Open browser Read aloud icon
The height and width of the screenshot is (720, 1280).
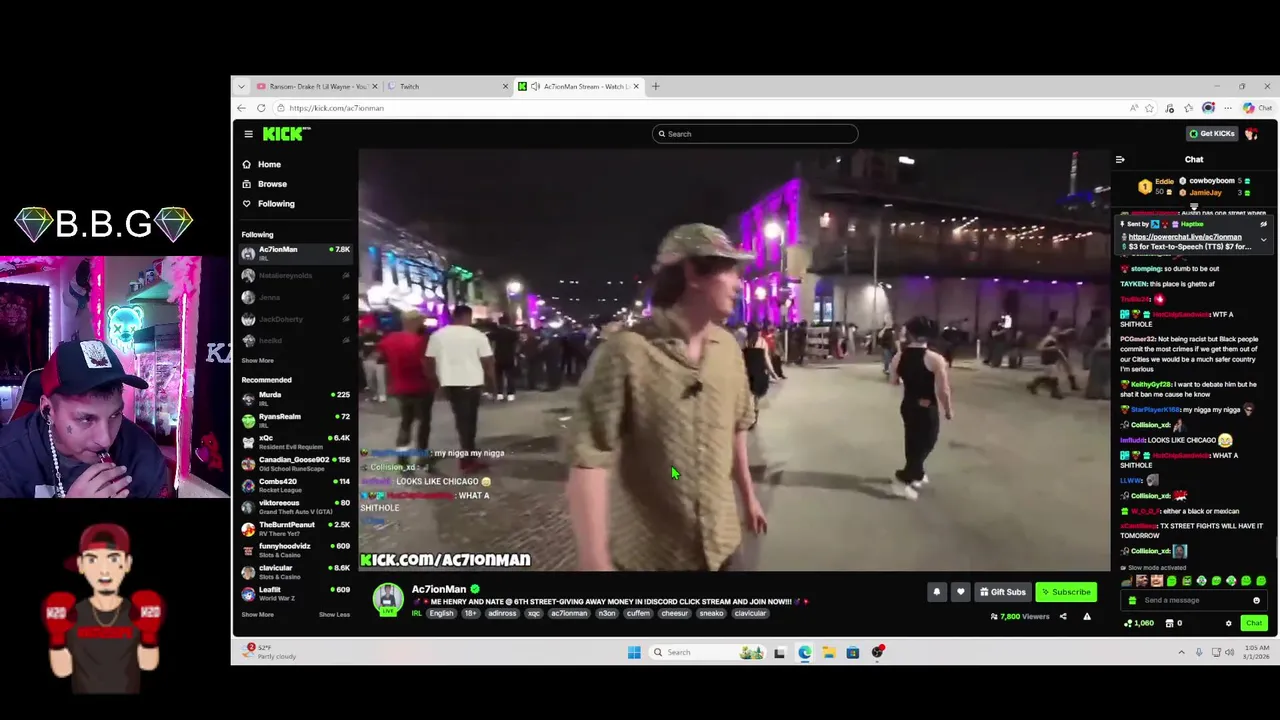pyautogui.click(x=1133, y=108)
